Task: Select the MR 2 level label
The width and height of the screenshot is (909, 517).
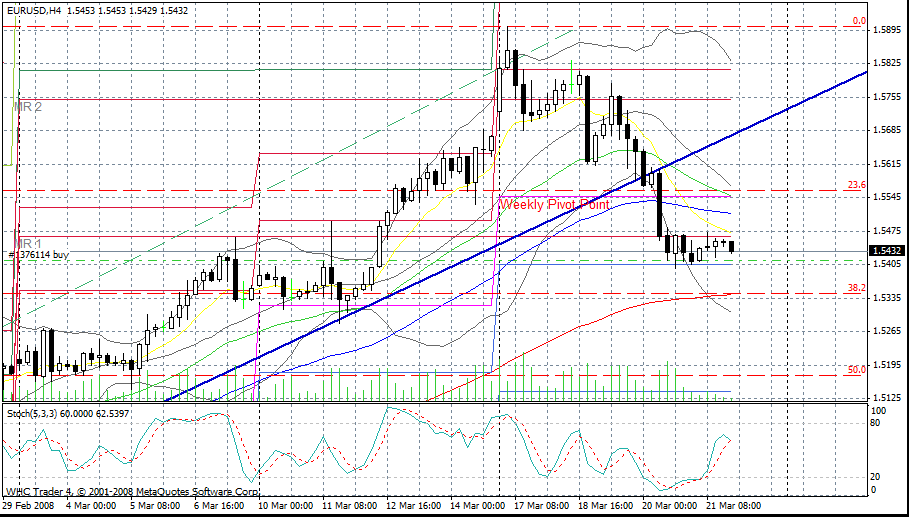Action: point(27,105)
